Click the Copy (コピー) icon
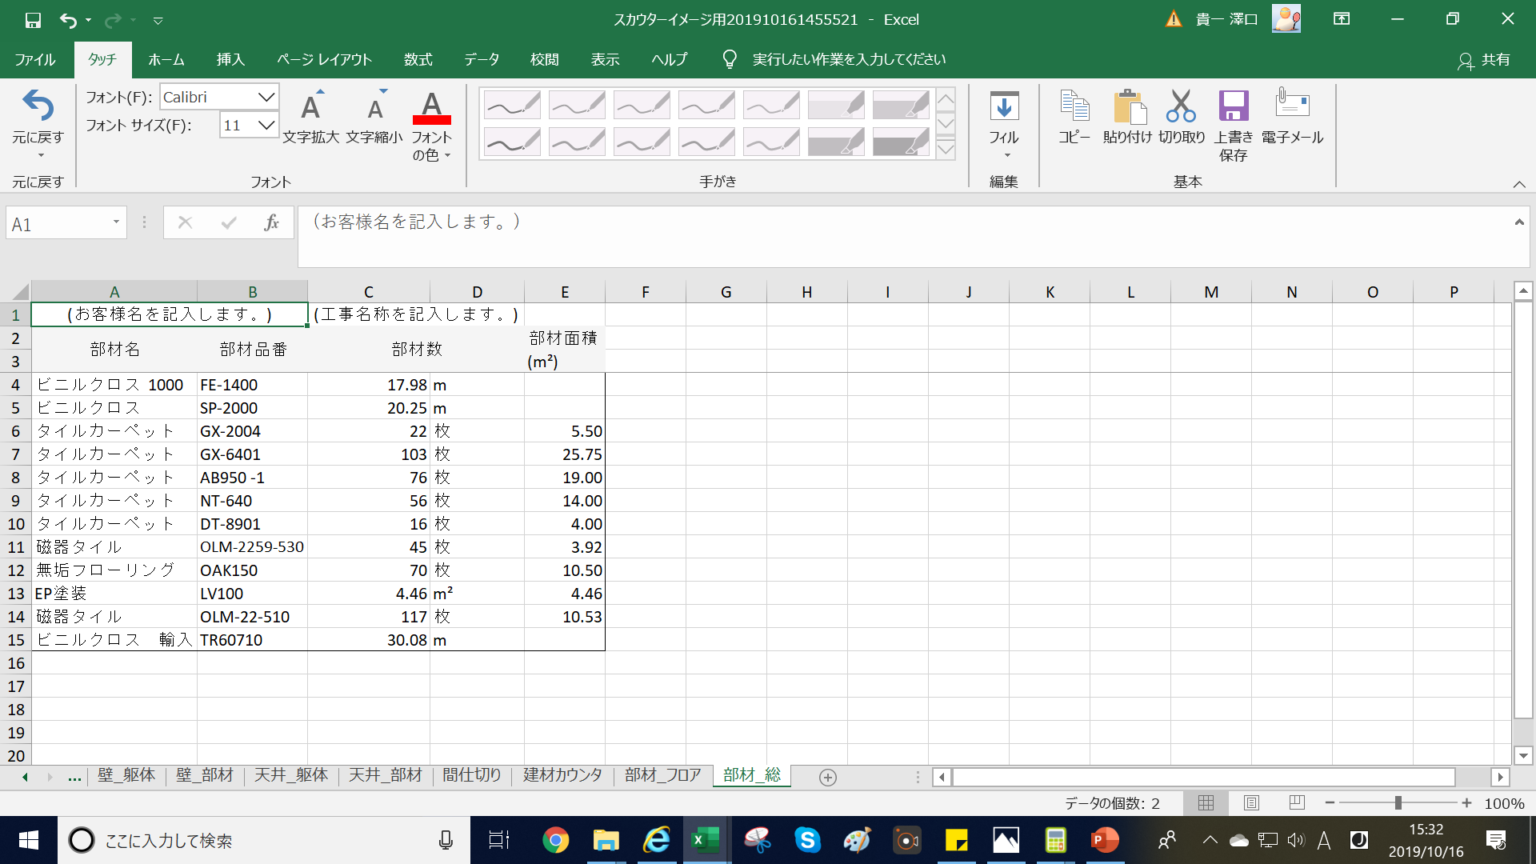 pos(1074,108)
